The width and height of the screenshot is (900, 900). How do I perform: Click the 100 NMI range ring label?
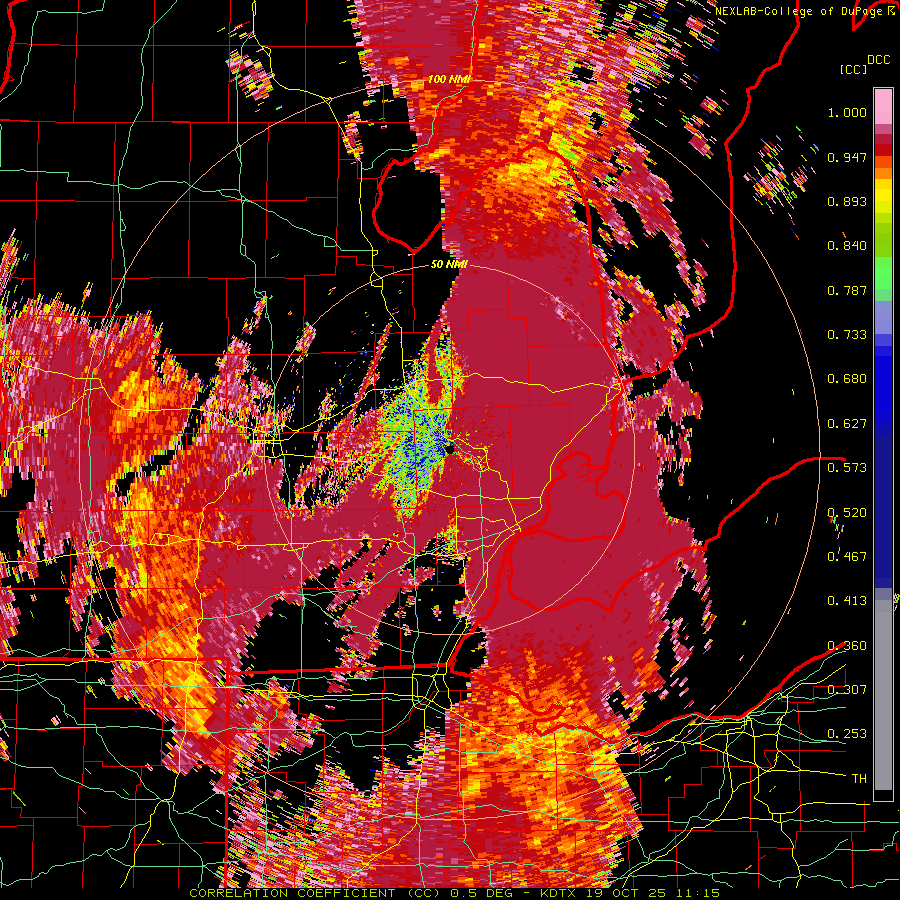point(449,79)
